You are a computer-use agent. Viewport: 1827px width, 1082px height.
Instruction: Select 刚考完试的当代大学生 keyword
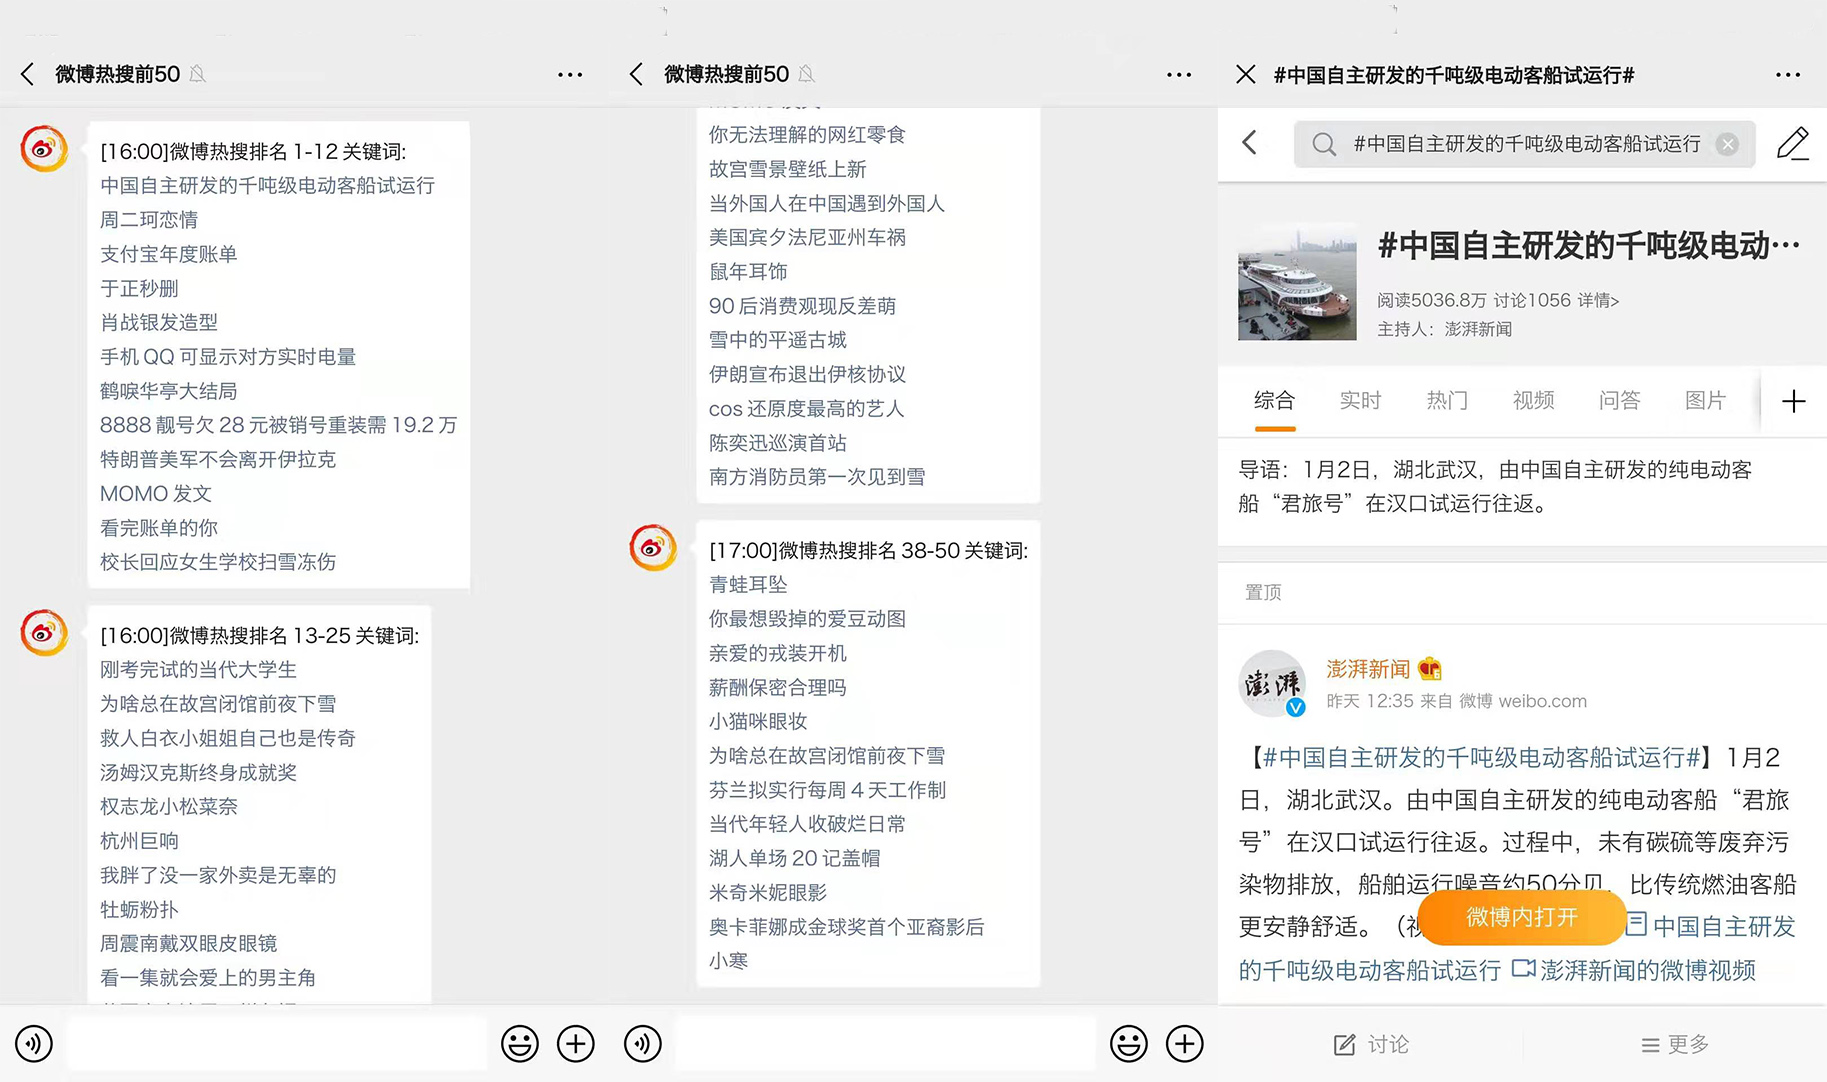[199, 670]
